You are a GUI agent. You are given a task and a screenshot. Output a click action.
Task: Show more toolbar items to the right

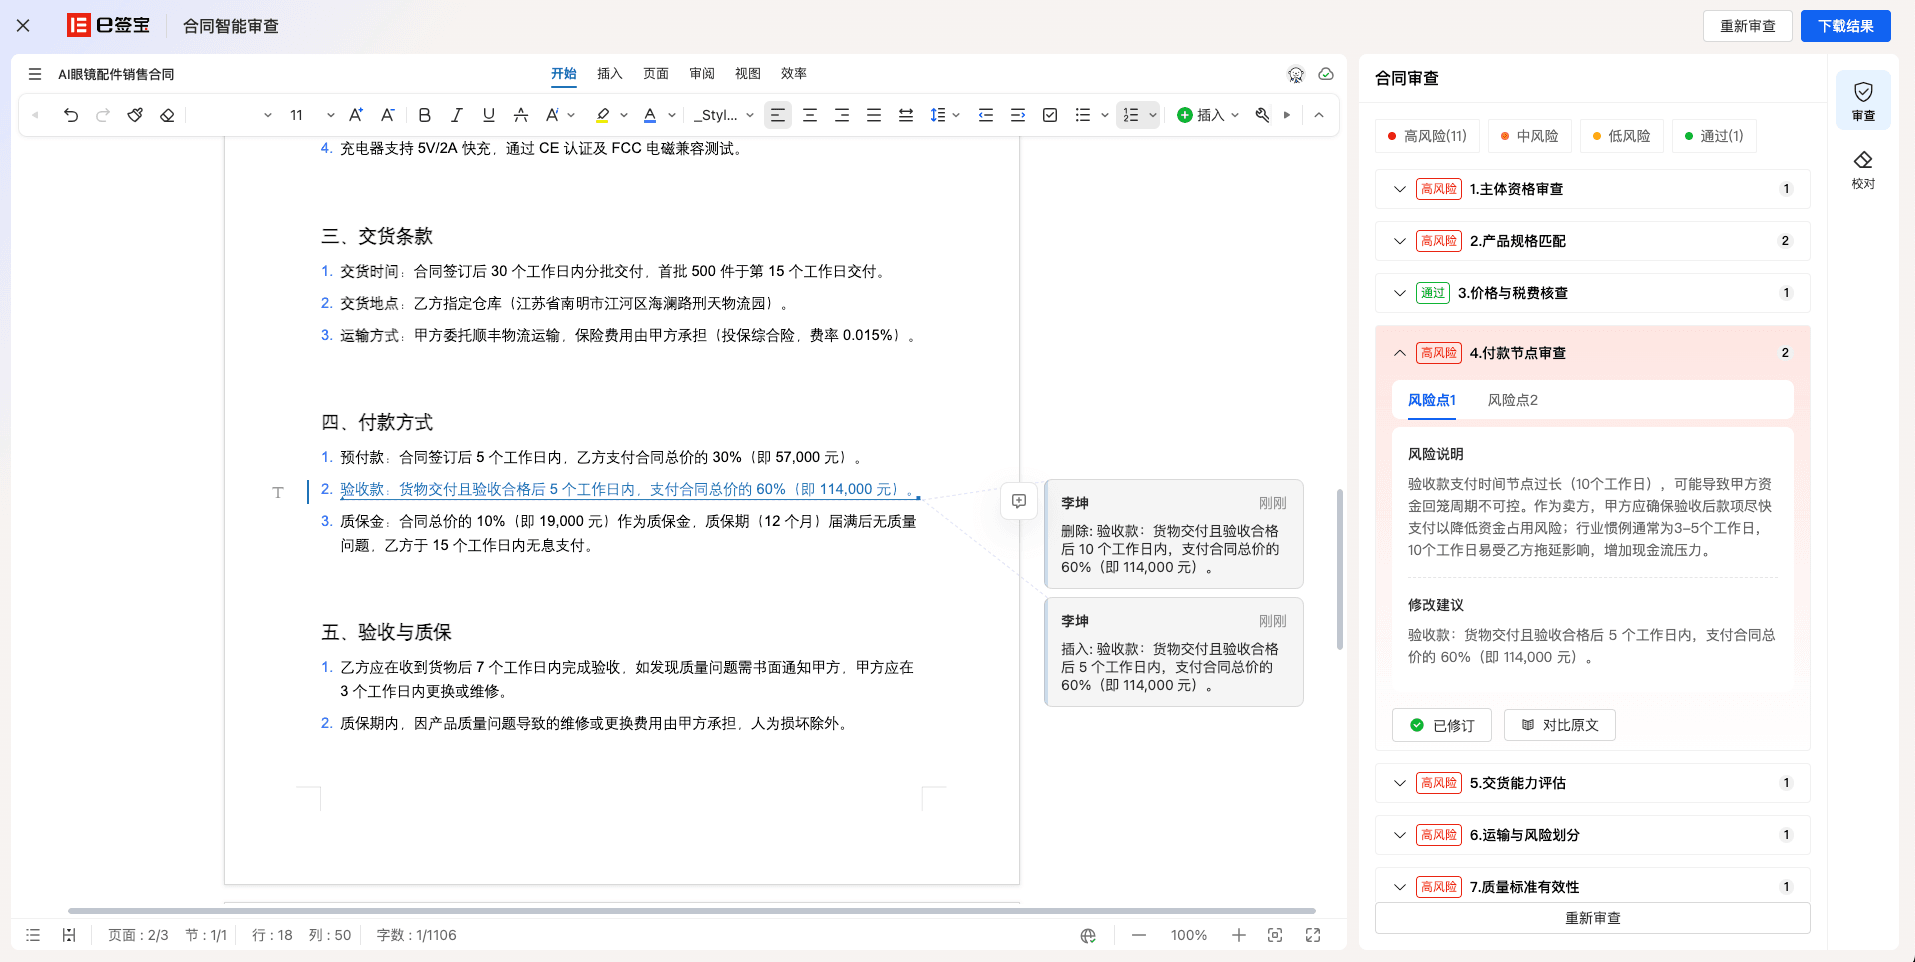1287,115
